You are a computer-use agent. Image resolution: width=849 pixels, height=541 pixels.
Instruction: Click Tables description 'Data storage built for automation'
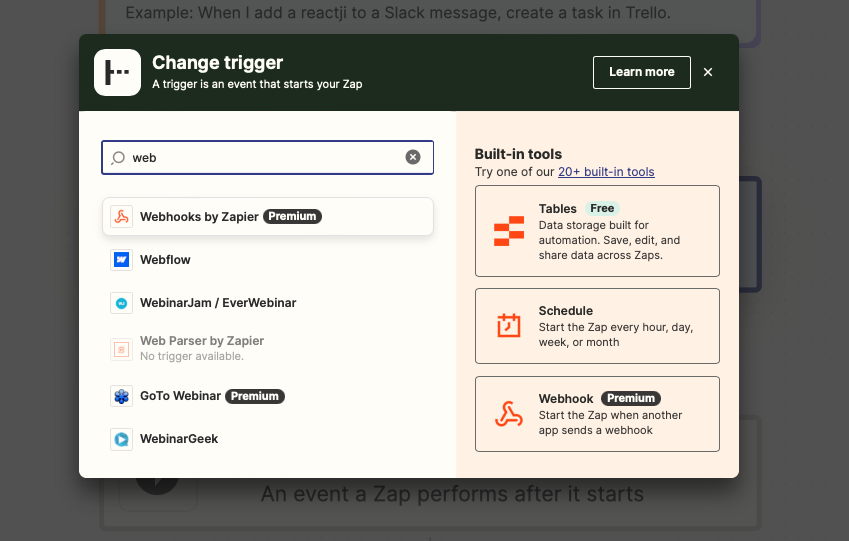609,240
